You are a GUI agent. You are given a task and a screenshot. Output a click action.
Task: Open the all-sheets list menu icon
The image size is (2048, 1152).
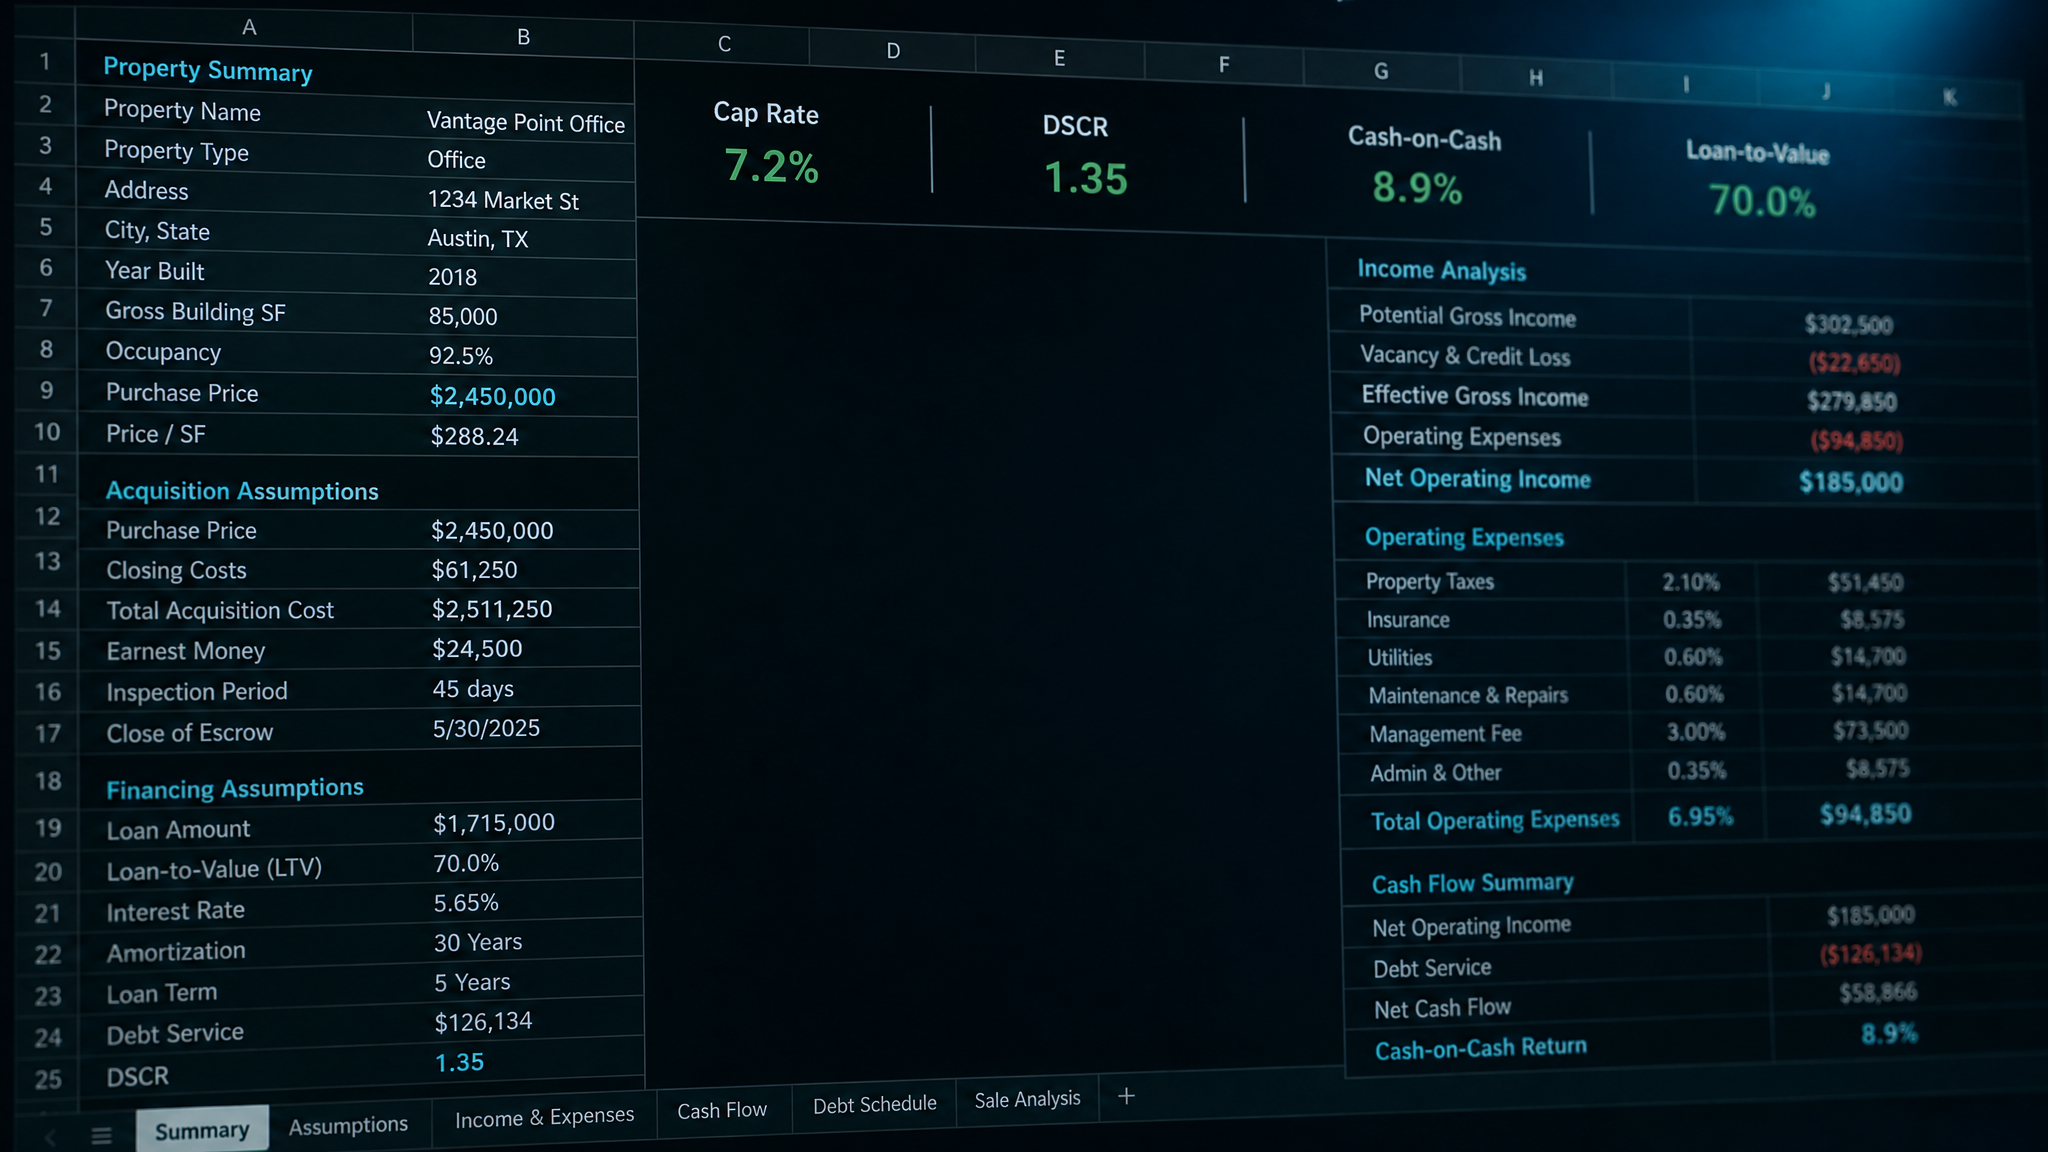101,1135
